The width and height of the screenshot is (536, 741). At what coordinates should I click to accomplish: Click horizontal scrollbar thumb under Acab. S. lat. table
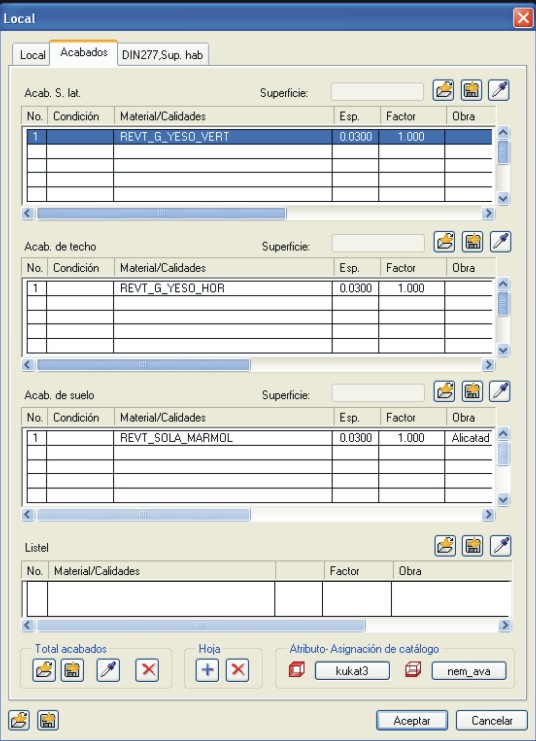tap(161, 213)
